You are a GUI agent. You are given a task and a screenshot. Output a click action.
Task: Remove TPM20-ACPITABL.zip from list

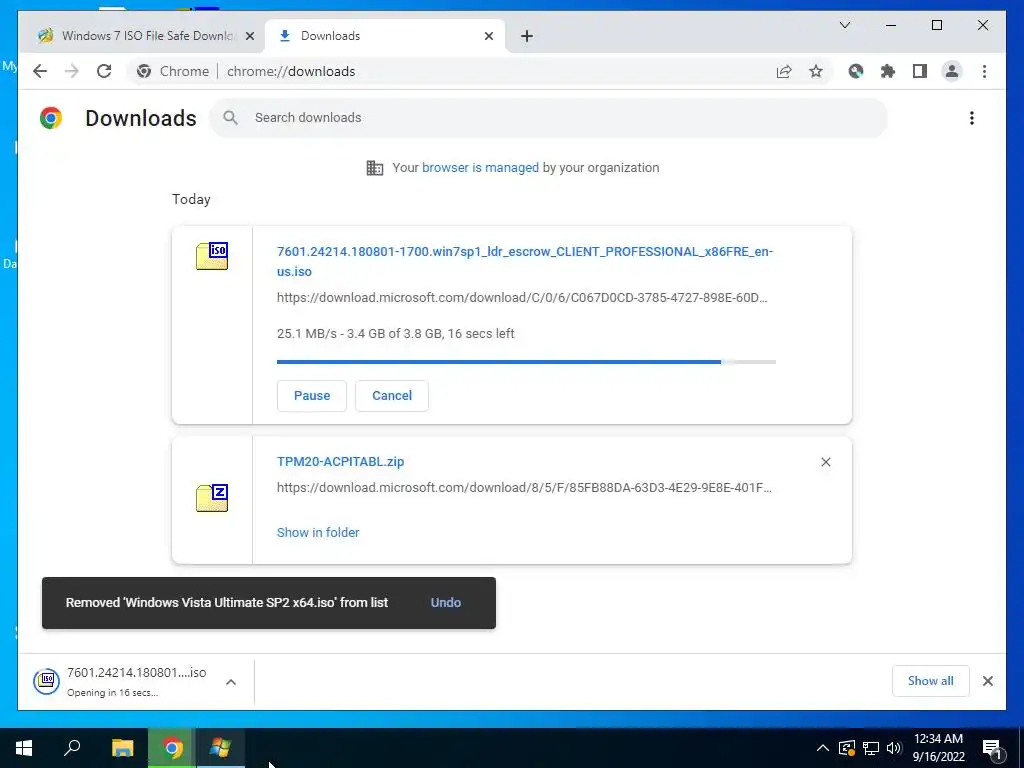click(x=825, y=462)
